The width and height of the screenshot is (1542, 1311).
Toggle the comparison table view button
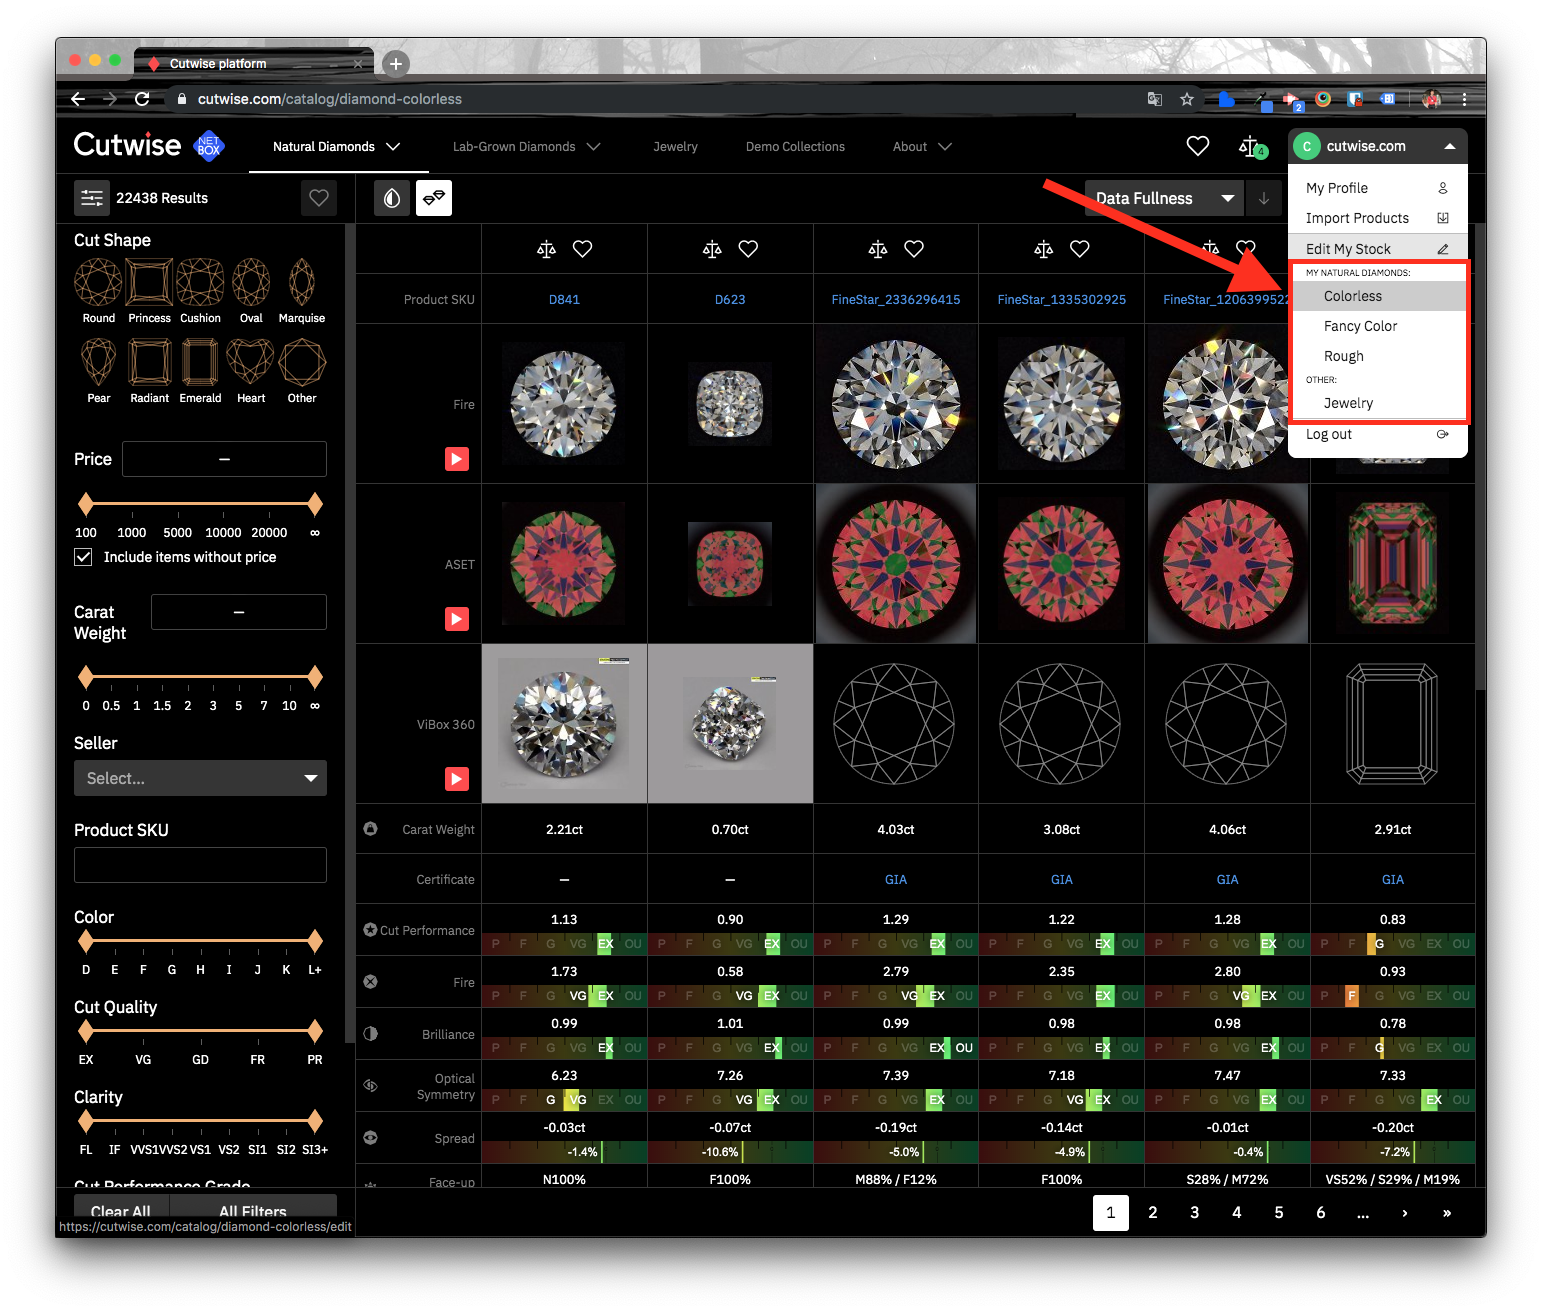pyautogui.click(x=434, y=198)
